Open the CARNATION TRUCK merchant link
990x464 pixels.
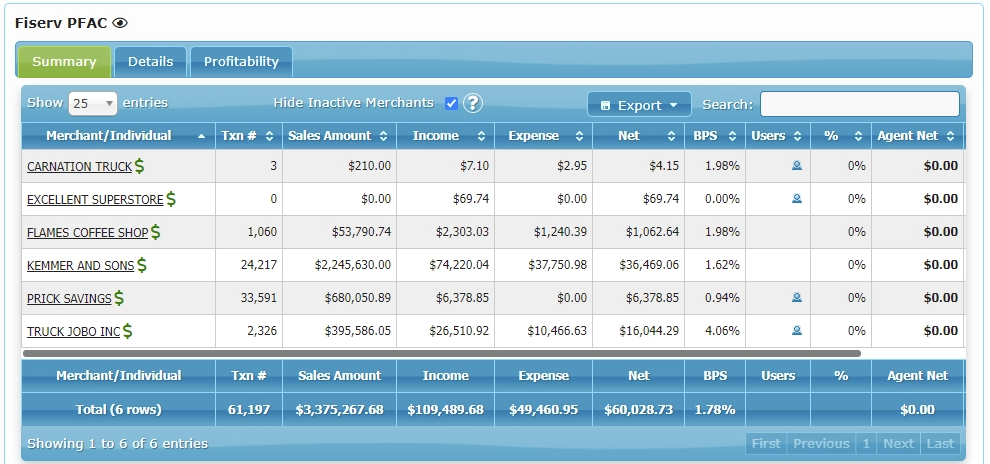(80, 167)
